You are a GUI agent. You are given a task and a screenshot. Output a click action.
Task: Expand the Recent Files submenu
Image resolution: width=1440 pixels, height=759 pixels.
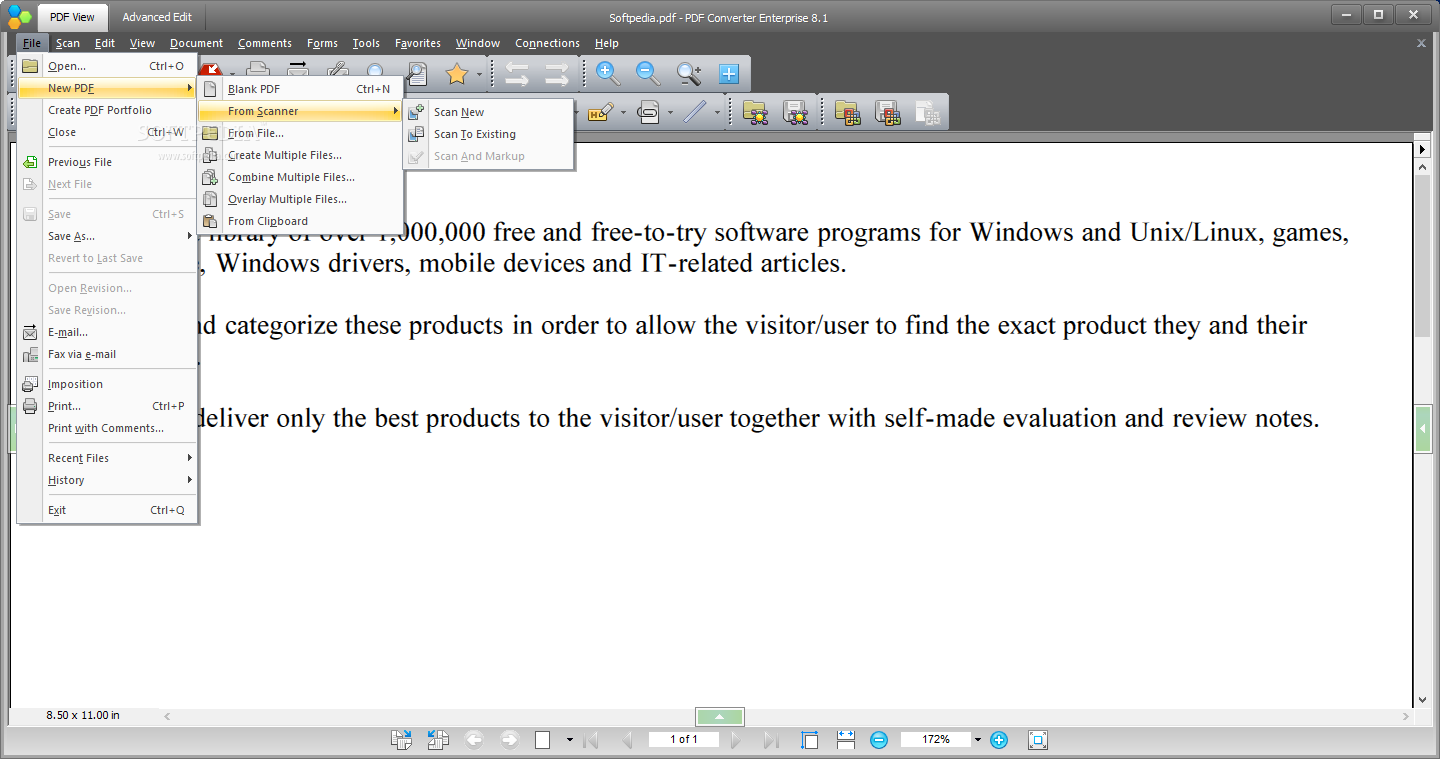click(x=108, y=458)
